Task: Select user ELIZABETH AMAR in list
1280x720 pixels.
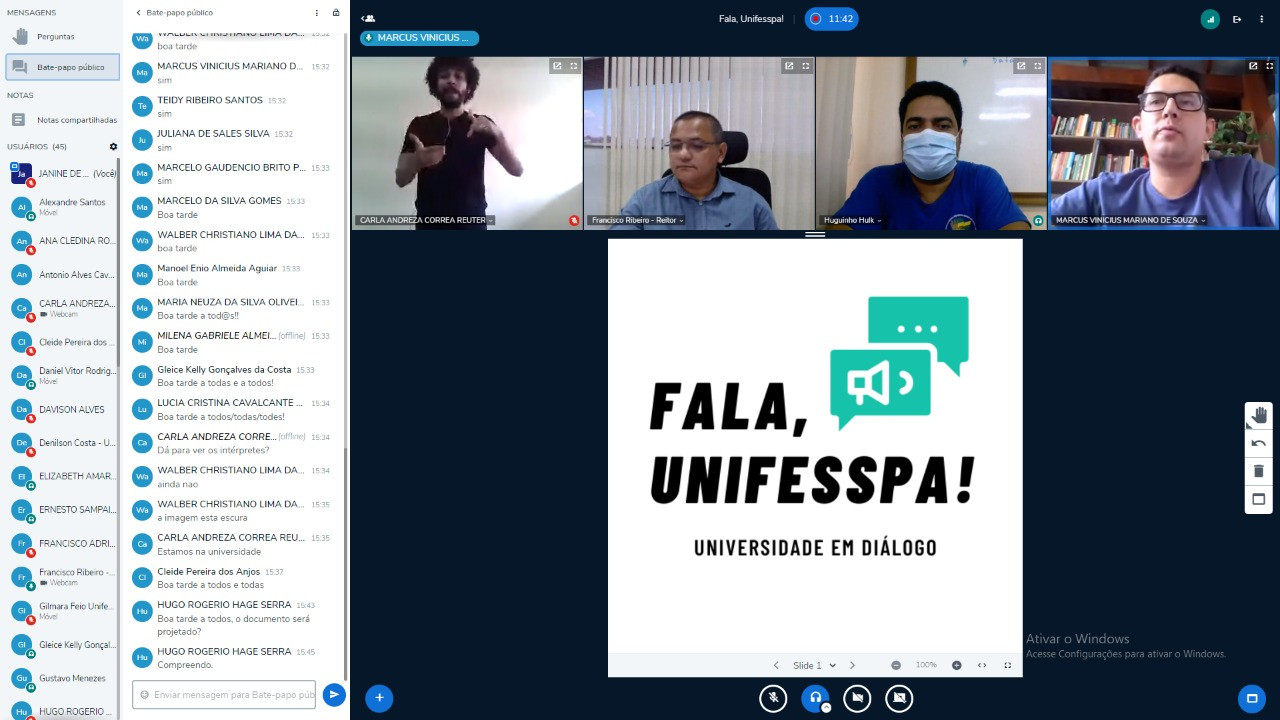Action: click(62, 476)
